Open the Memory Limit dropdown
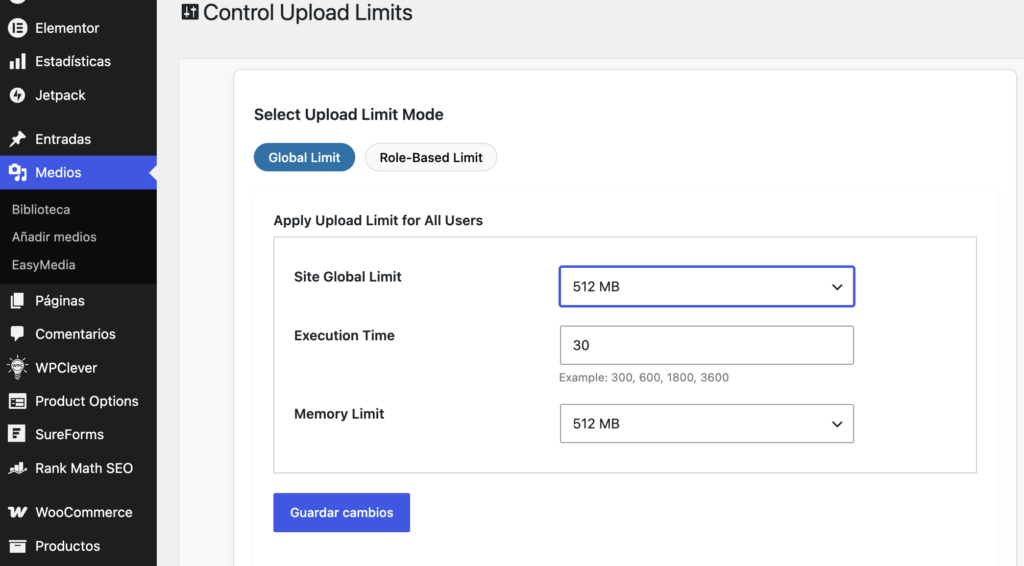The width and height of the screenshot is (1024, 566). pos(707,424)
